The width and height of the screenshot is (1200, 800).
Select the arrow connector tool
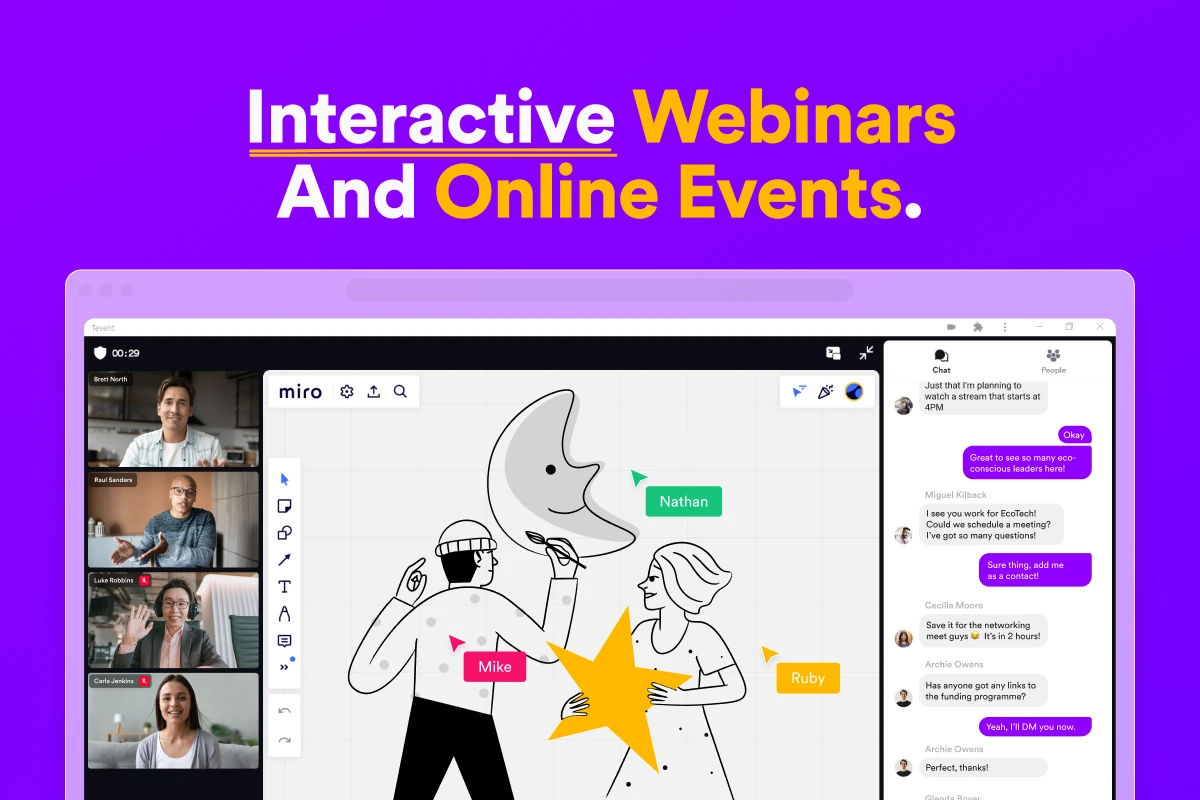pos(284,560)
